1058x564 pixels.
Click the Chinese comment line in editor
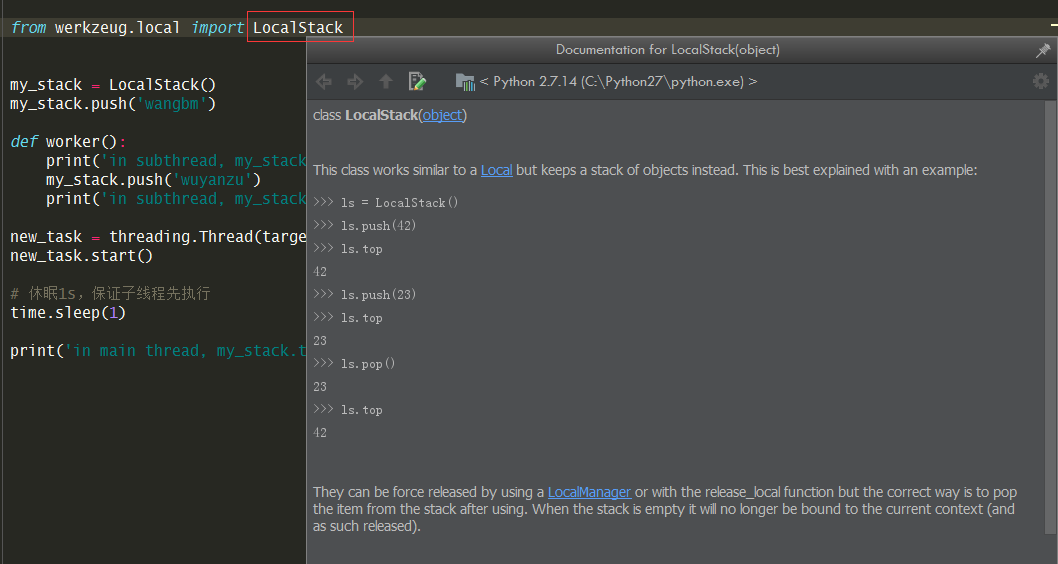(110, 294)
